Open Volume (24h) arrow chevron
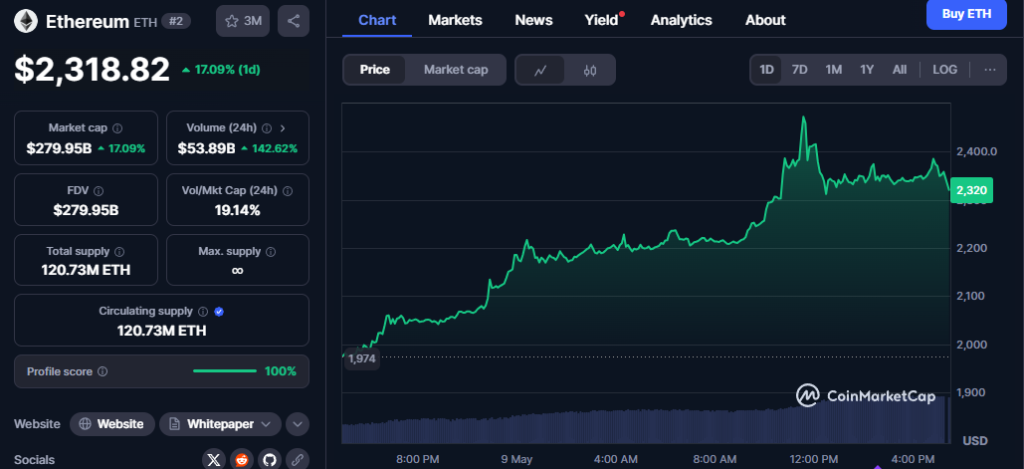Screen dimensions: 1024x469 point(282,128)
